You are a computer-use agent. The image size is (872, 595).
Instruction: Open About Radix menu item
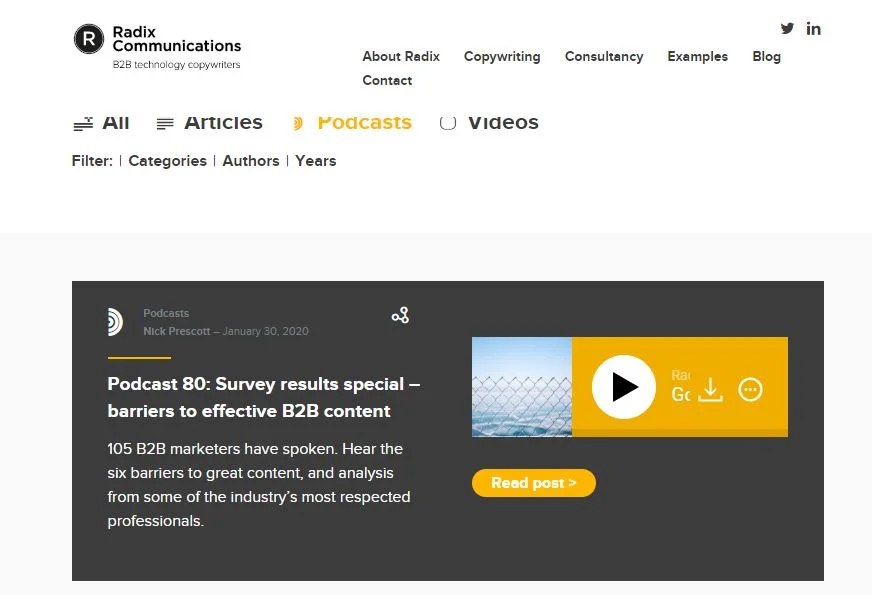(x=401, y=56)
